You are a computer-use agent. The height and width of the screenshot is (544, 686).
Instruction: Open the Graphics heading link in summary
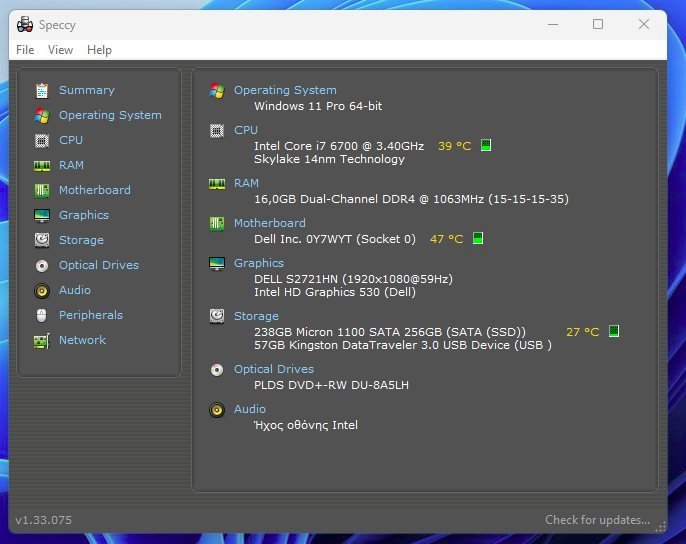pos(259,263)
